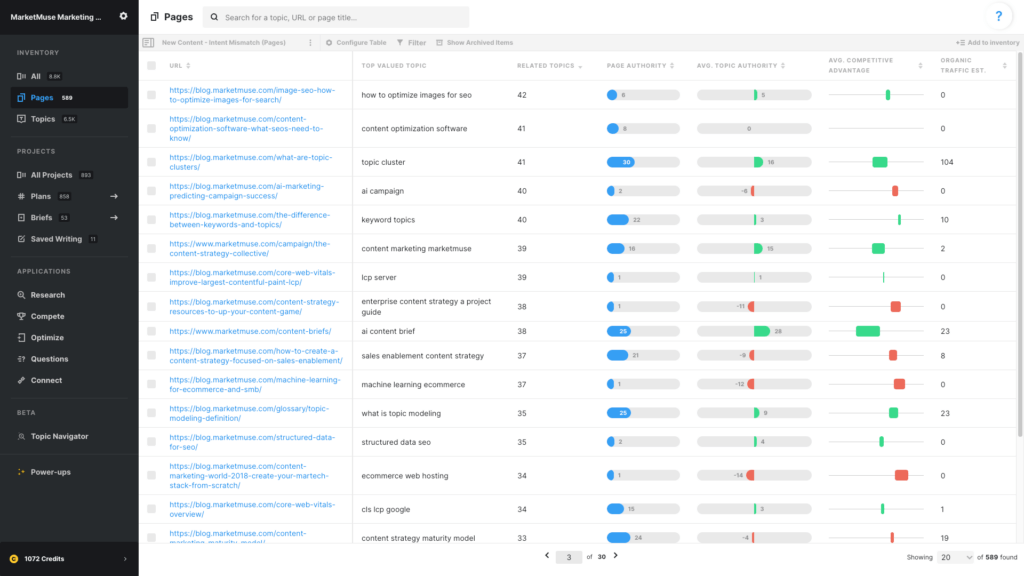
Task: Check the content-optimization-software row checkbox
Action: [x=152, y=129]
